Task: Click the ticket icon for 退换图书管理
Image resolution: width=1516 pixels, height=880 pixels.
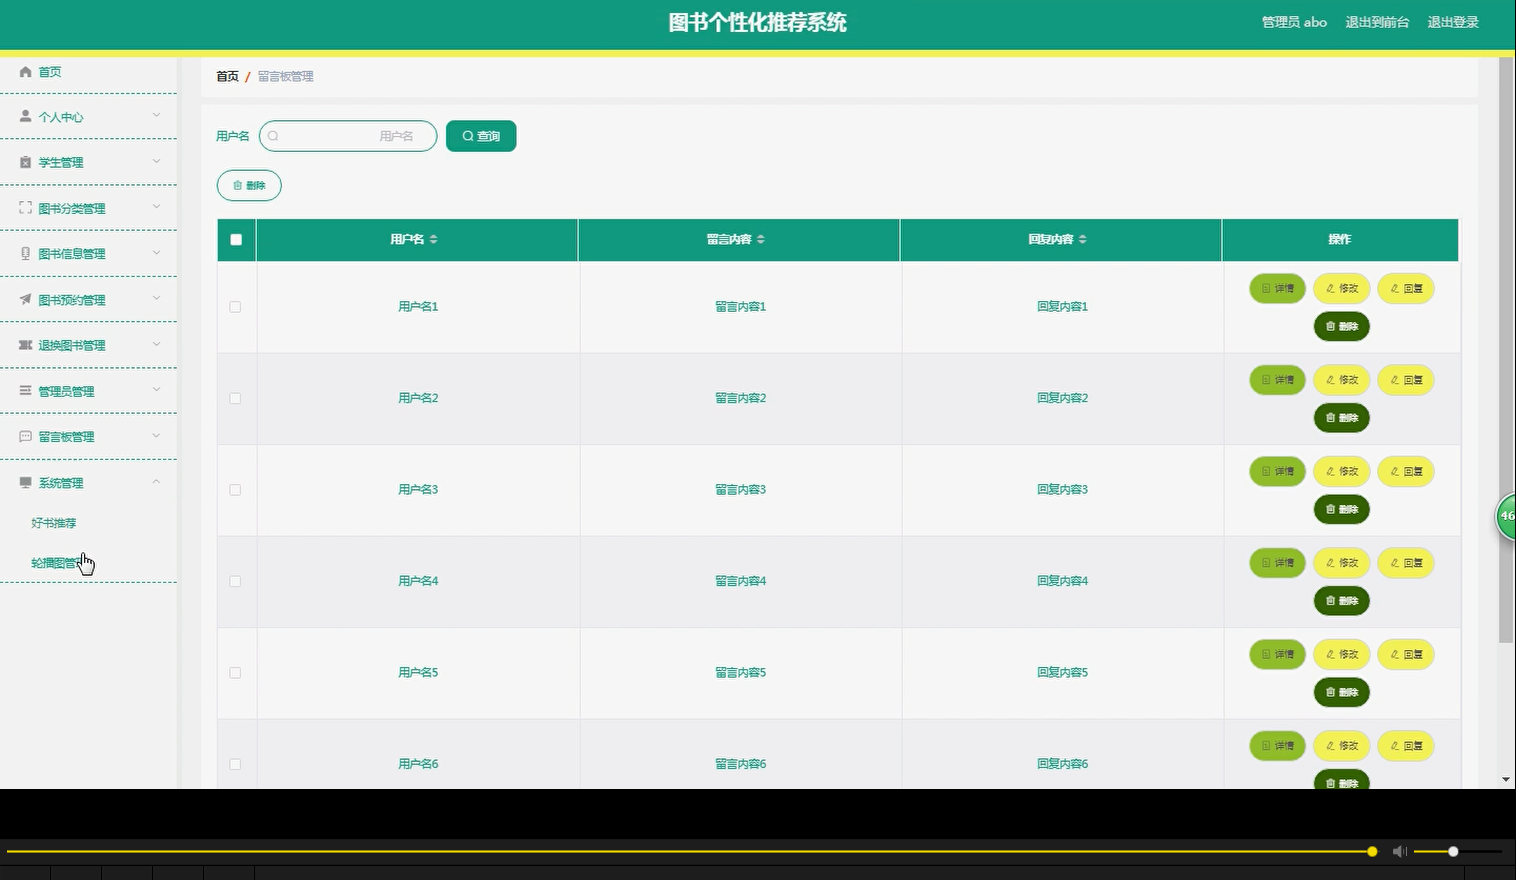Action: coord(26,345)
